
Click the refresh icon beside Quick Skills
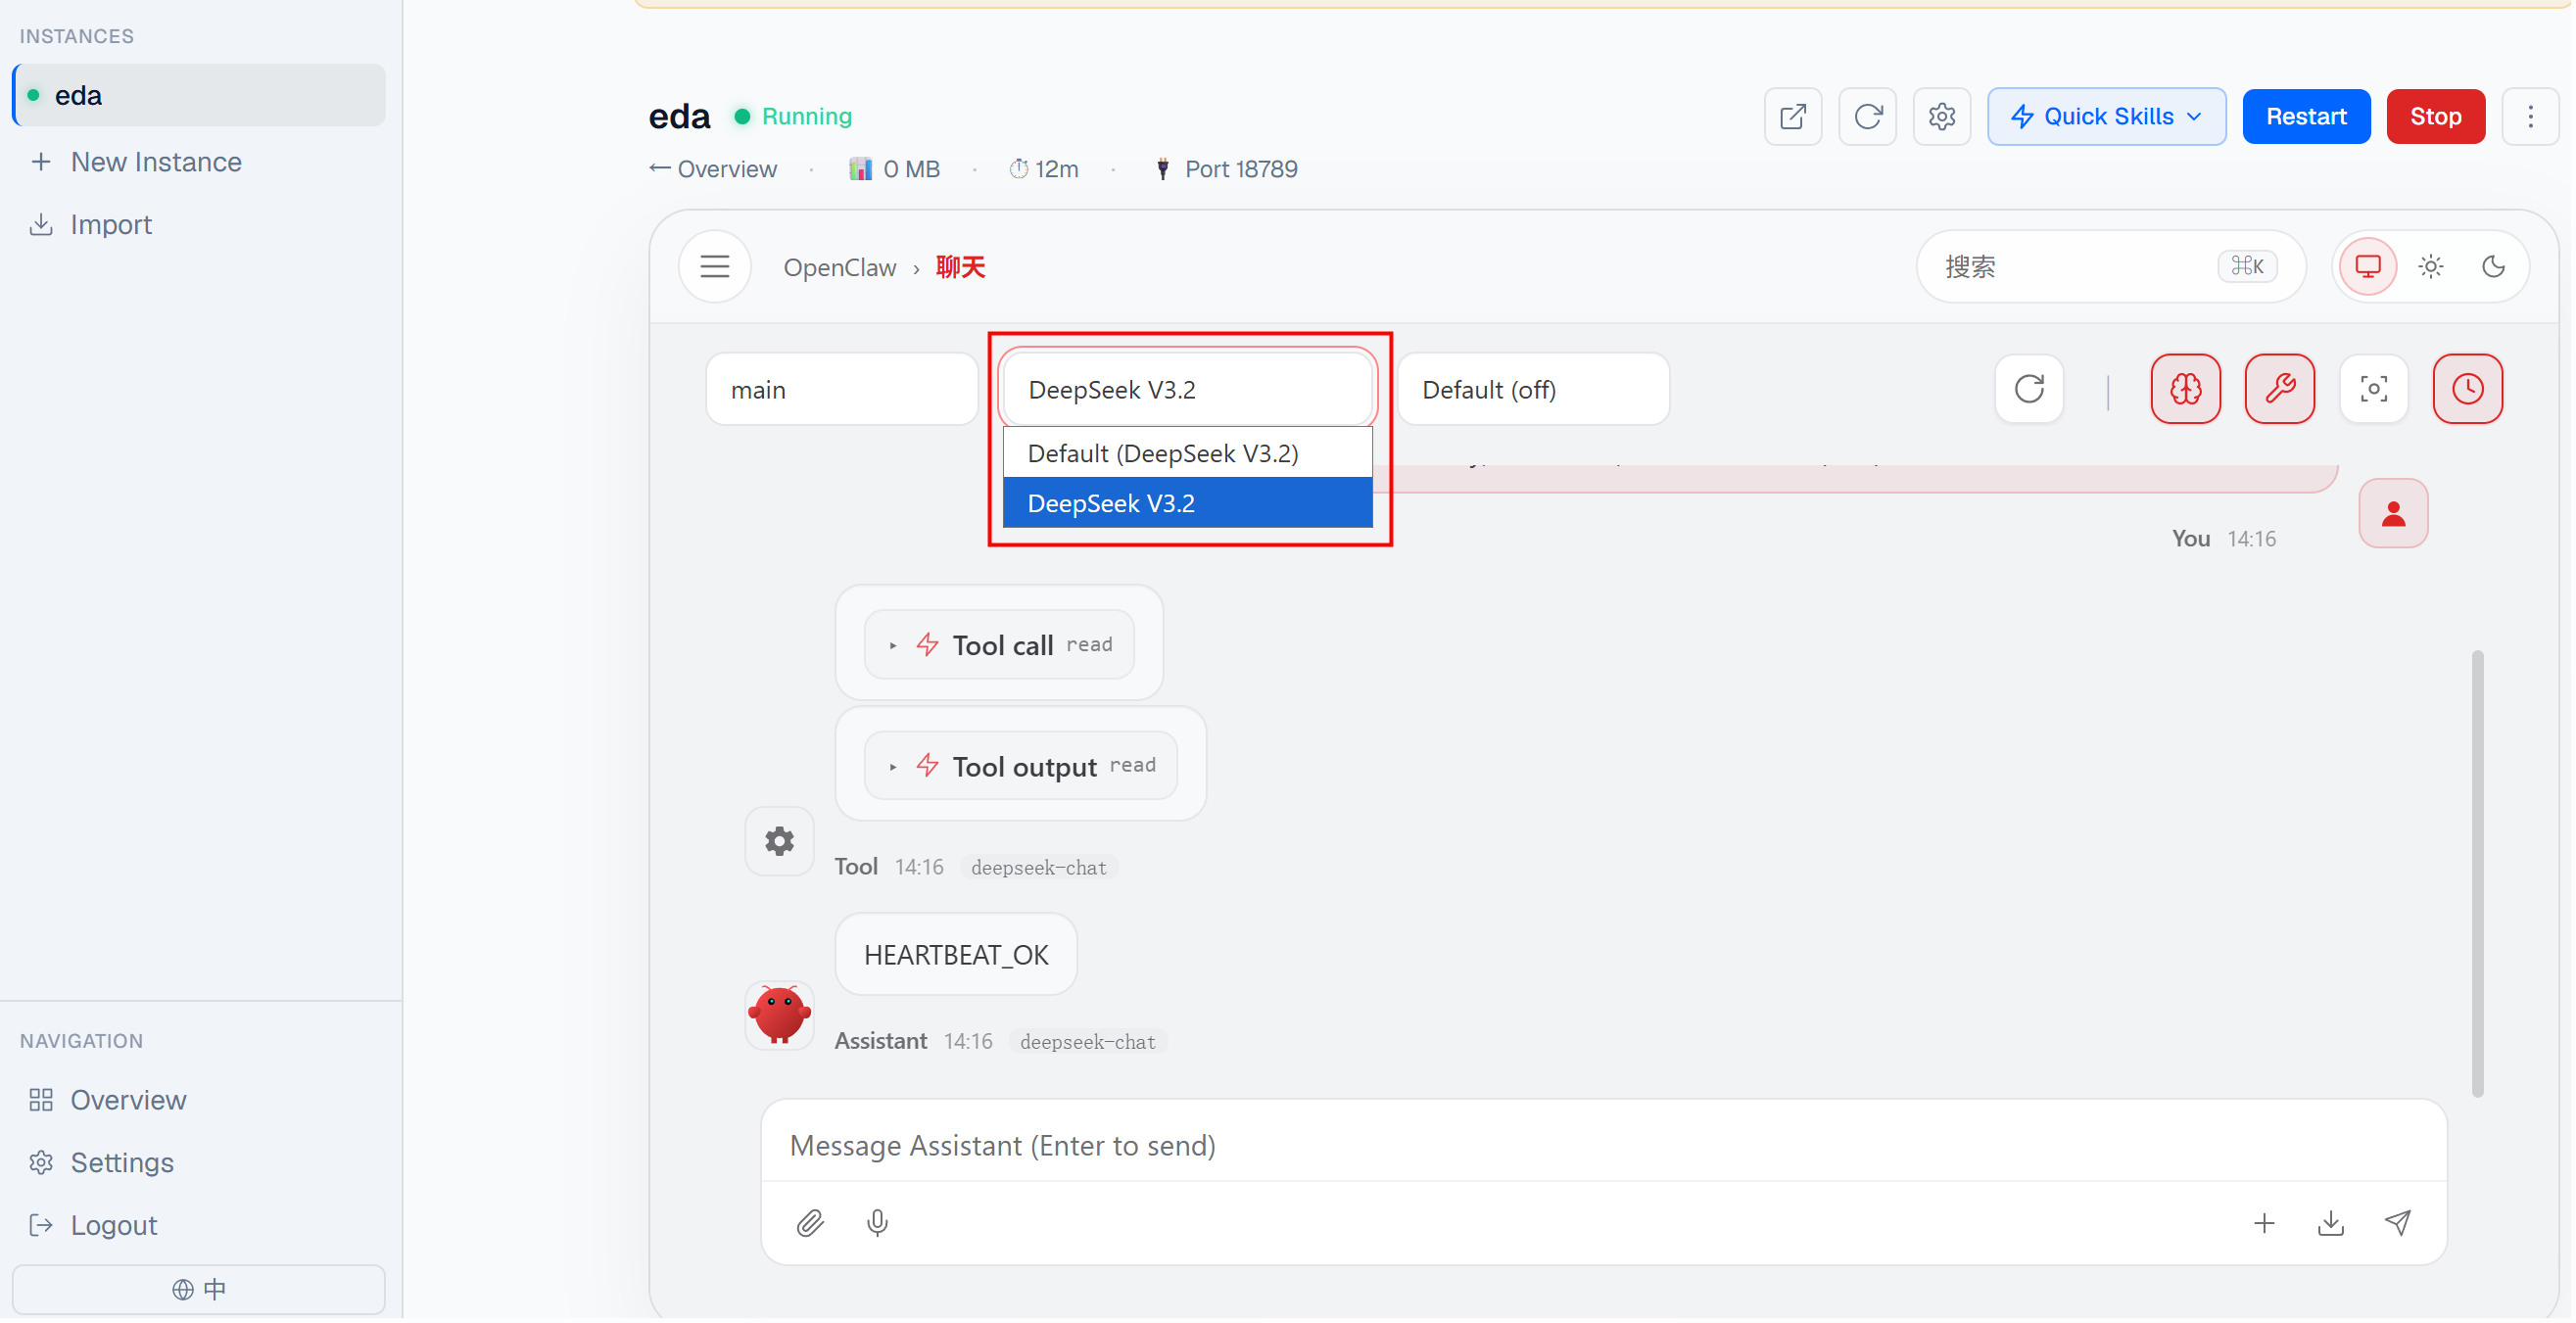(x=1867, y=117)
